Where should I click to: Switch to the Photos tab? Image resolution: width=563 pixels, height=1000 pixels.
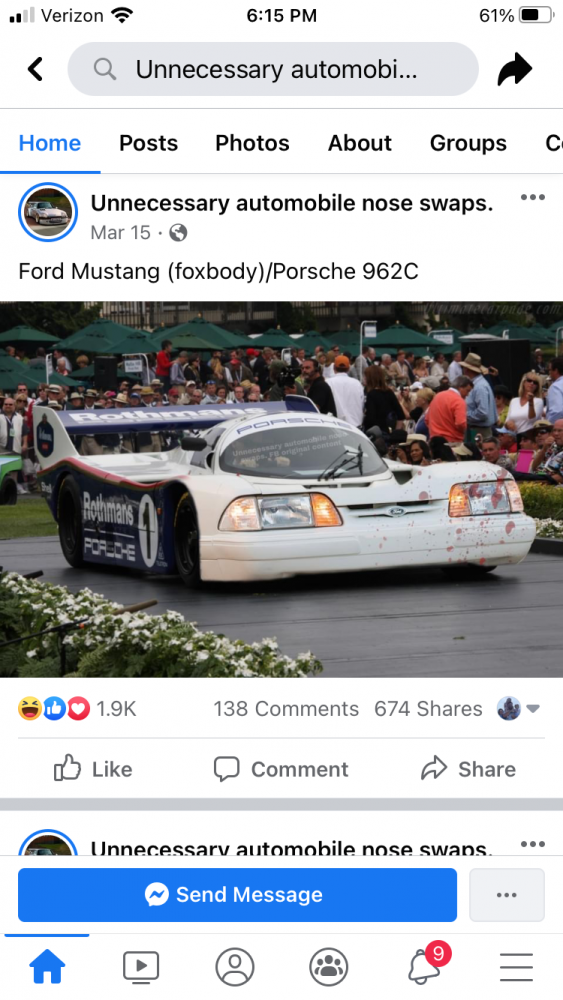pyautogui.click(x=252, y=143)
